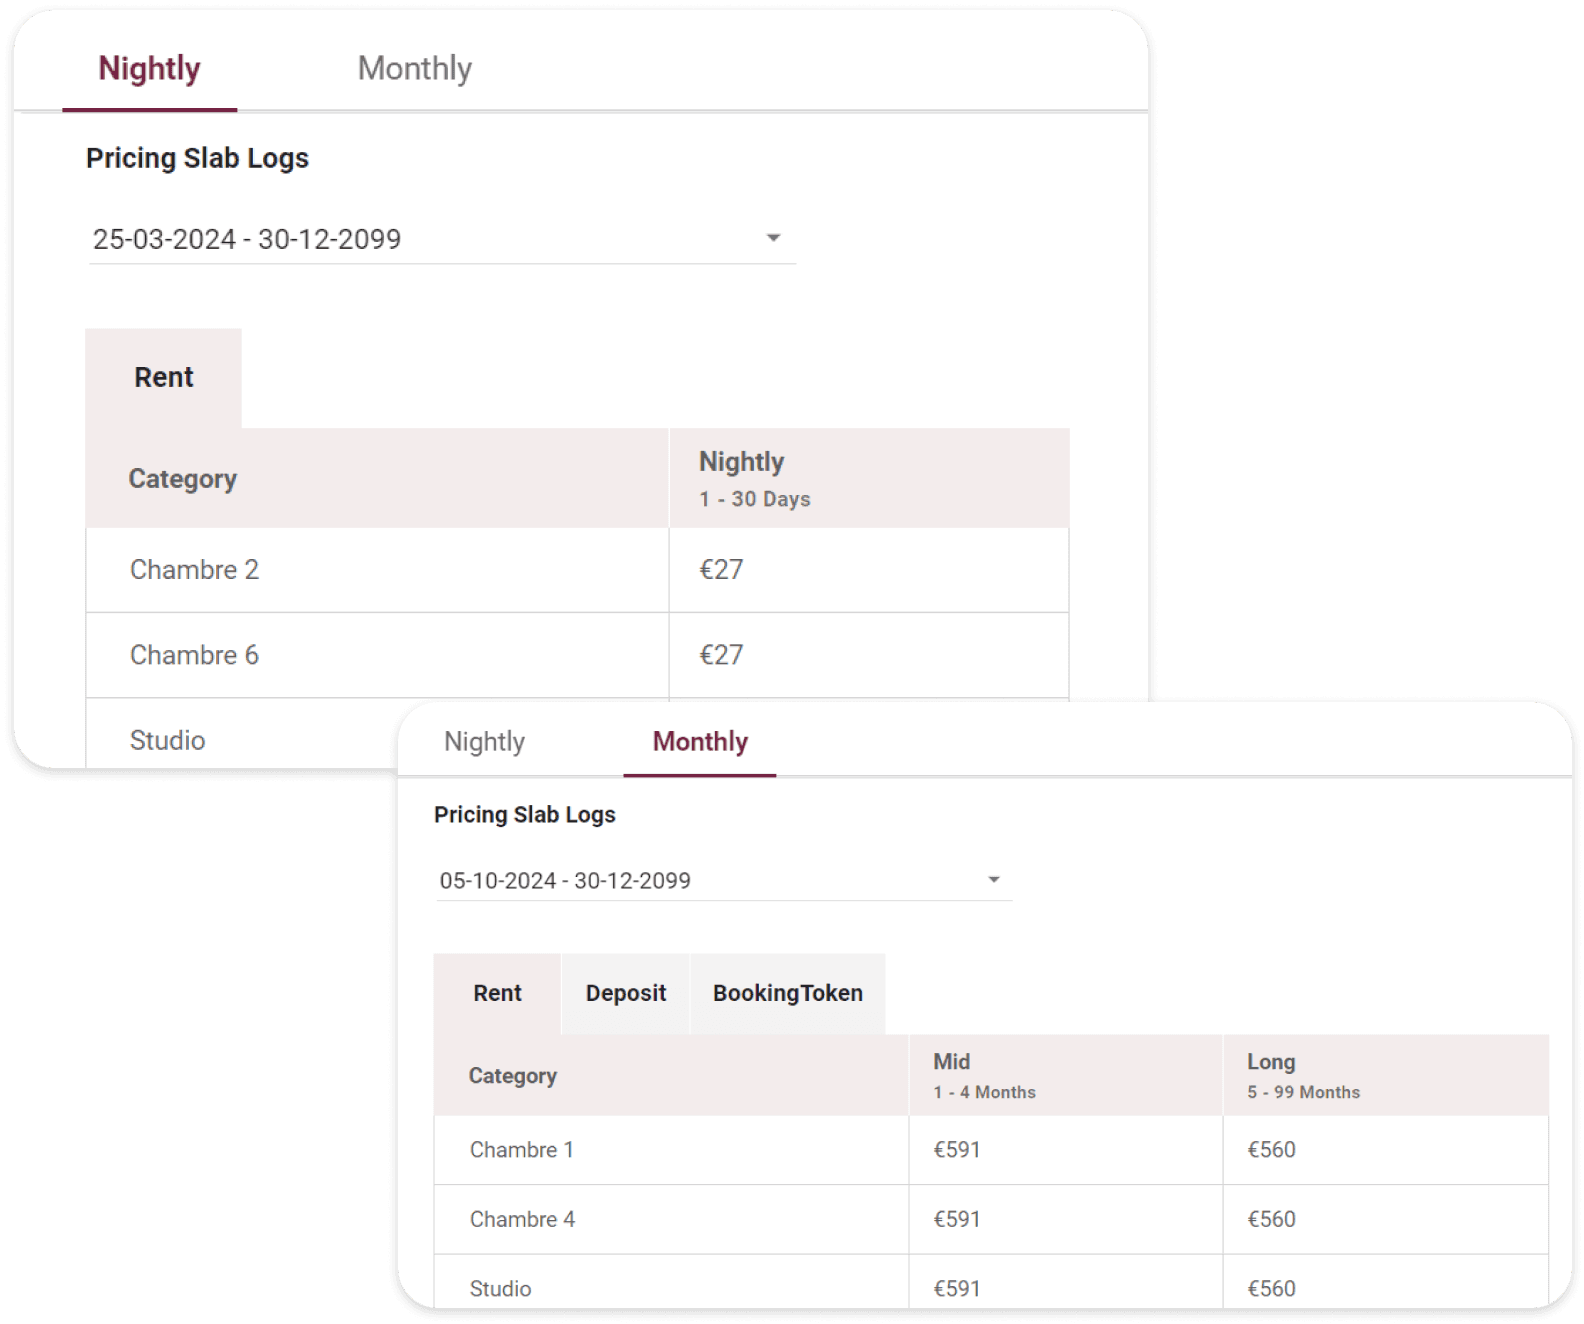
Task: Open the 25-03-2024 date range dropdown arrow
Action: 773,238
